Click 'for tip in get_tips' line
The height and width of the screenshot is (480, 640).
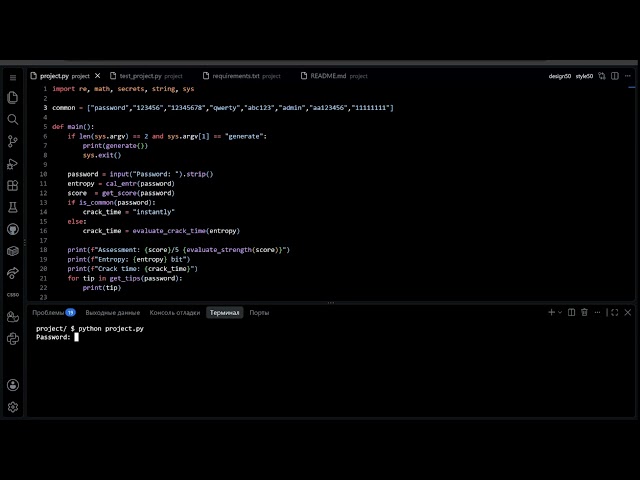pyautogui.click(x=125, y=278)
